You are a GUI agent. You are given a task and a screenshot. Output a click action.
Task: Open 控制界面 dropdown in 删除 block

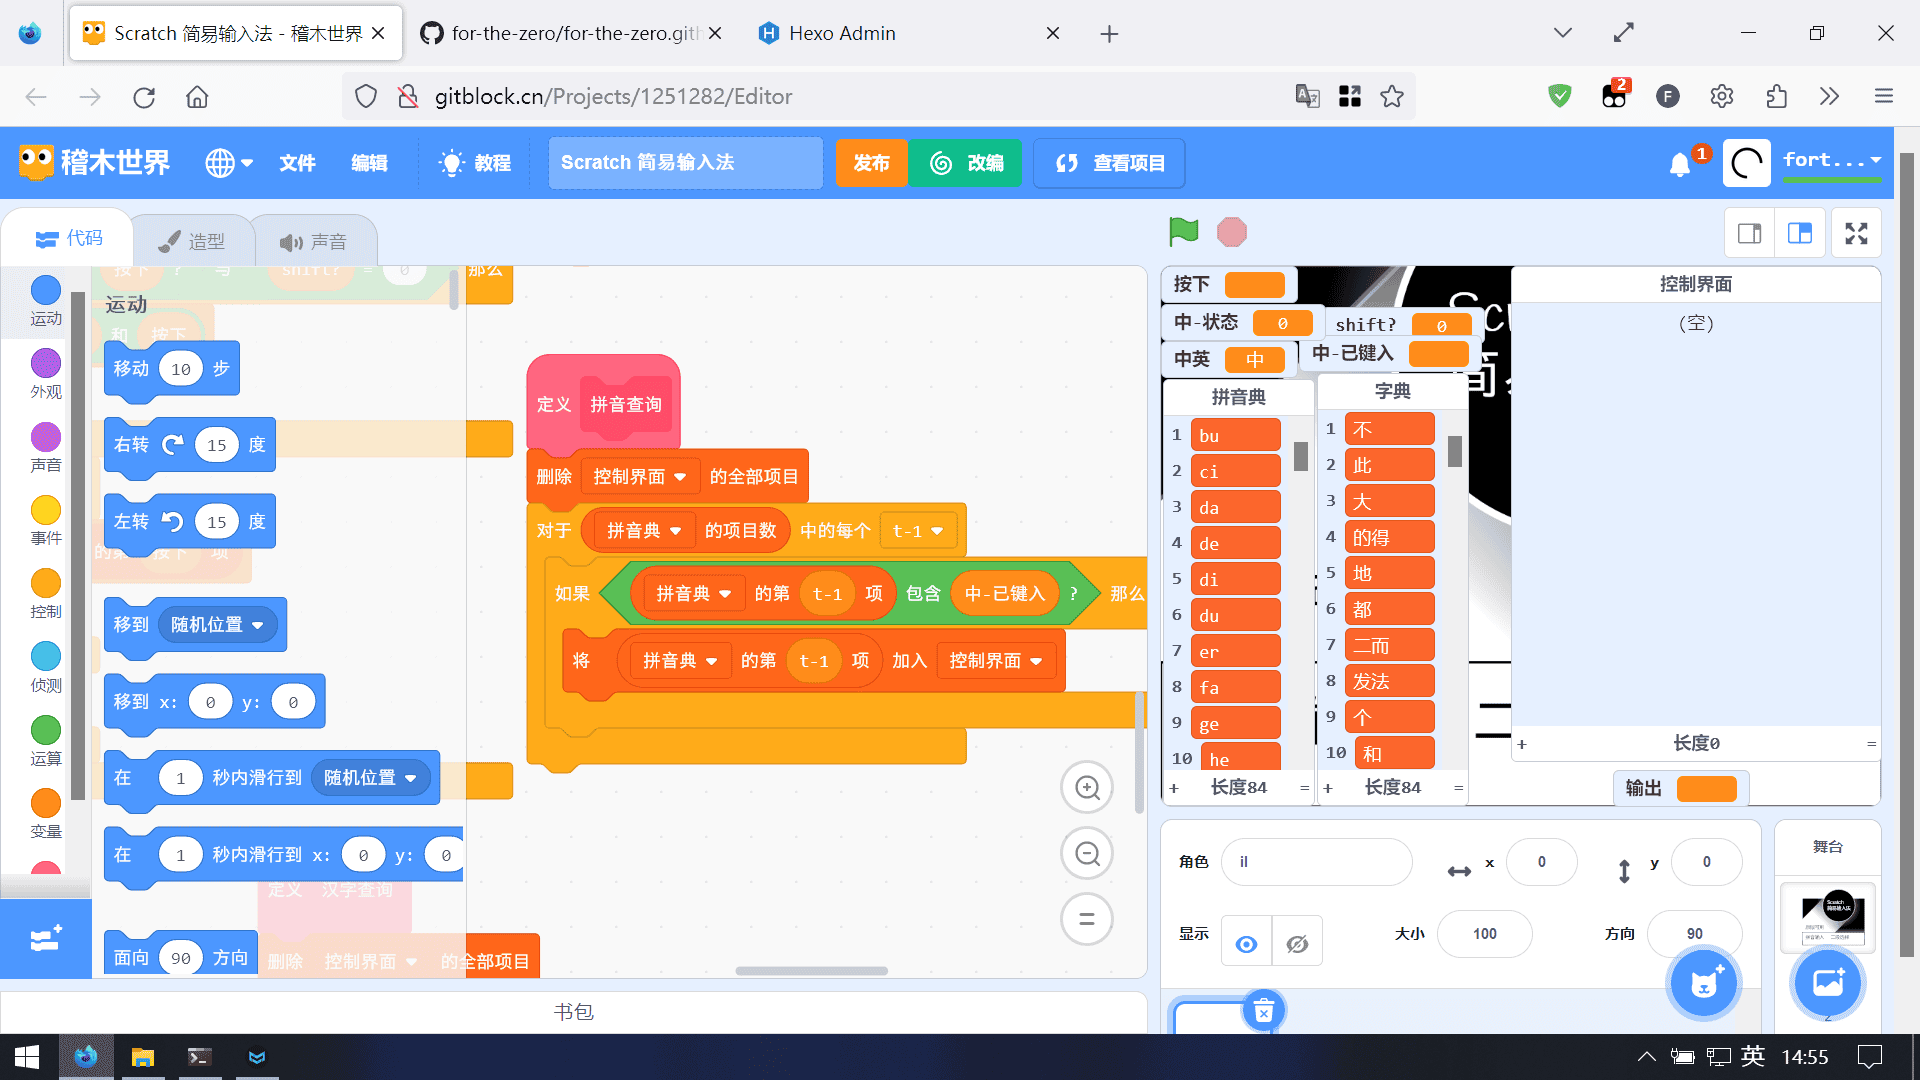pyautogui.click(x=680, y=477)
